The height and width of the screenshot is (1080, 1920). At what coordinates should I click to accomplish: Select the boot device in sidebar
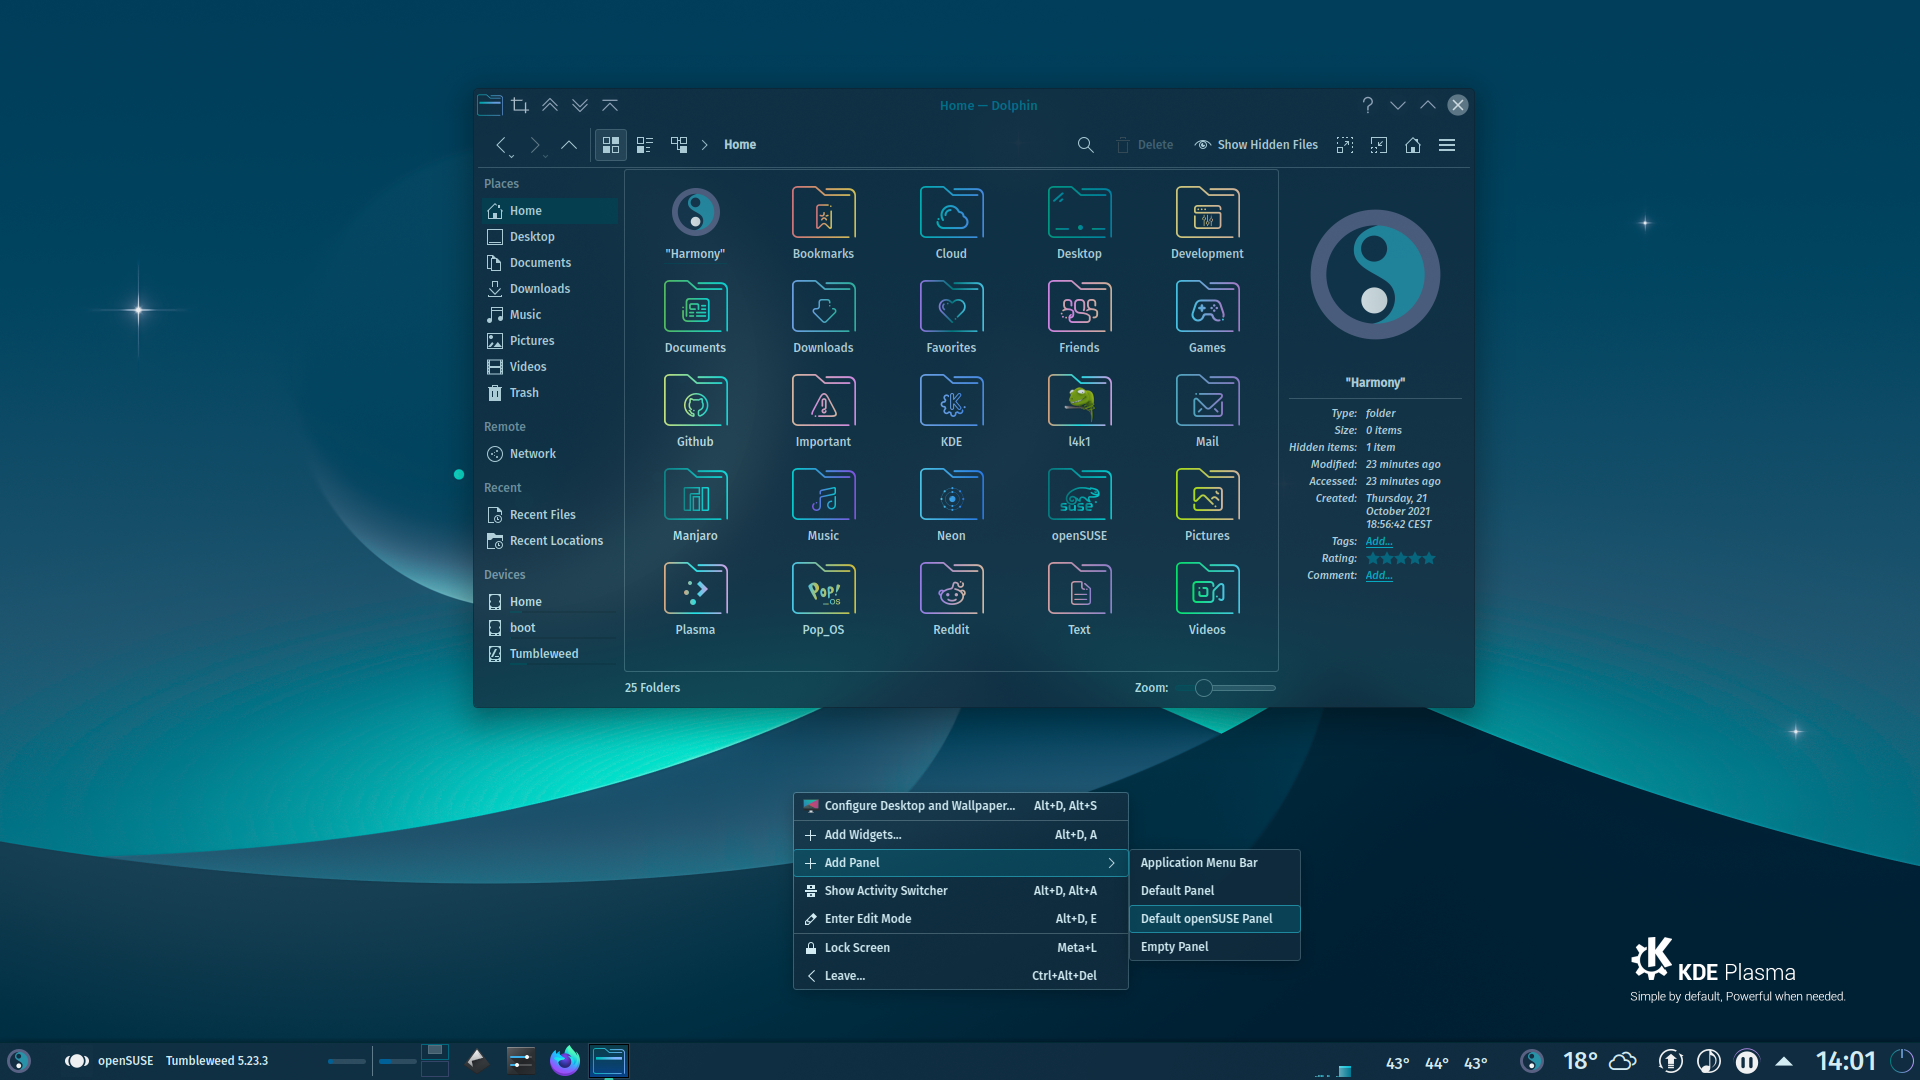[x=550, y=628]
